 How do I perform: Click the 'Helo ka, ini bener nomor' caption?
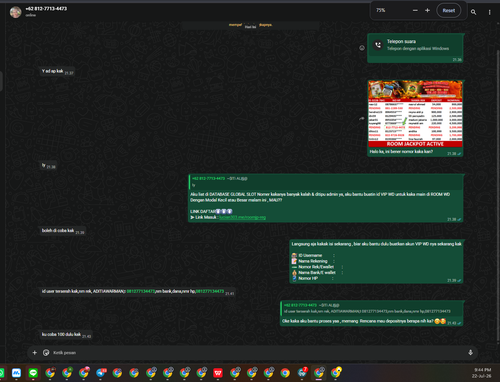click(x=401, y=152)
